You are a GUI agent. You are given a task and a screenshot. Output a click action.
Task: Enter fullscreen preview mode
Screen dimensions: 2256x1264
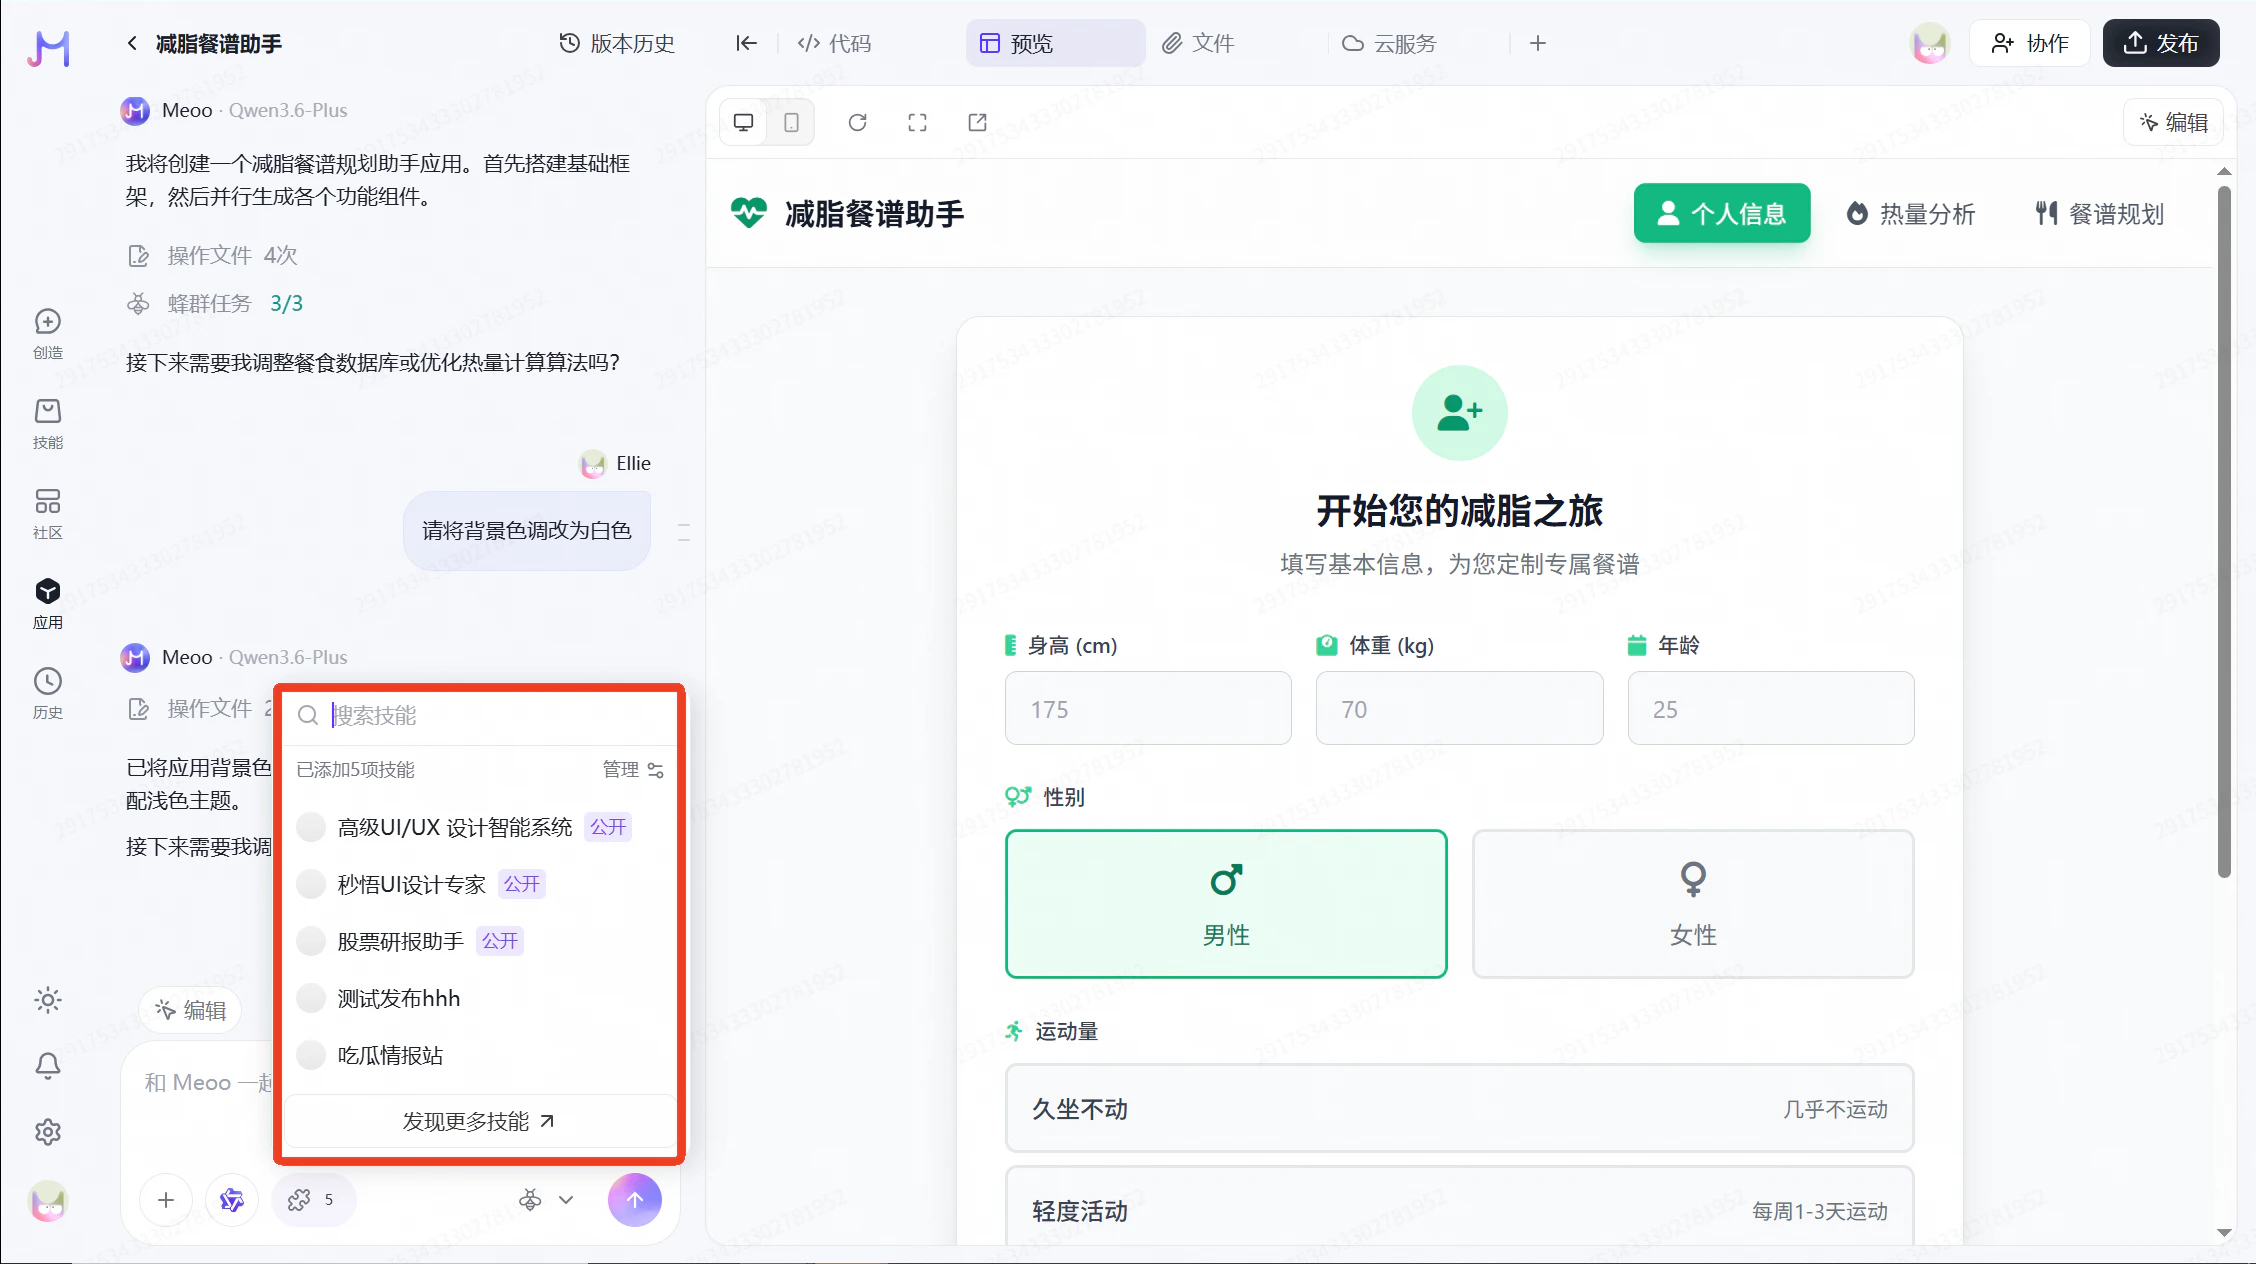pyautogui.click(x=917, y=122)
